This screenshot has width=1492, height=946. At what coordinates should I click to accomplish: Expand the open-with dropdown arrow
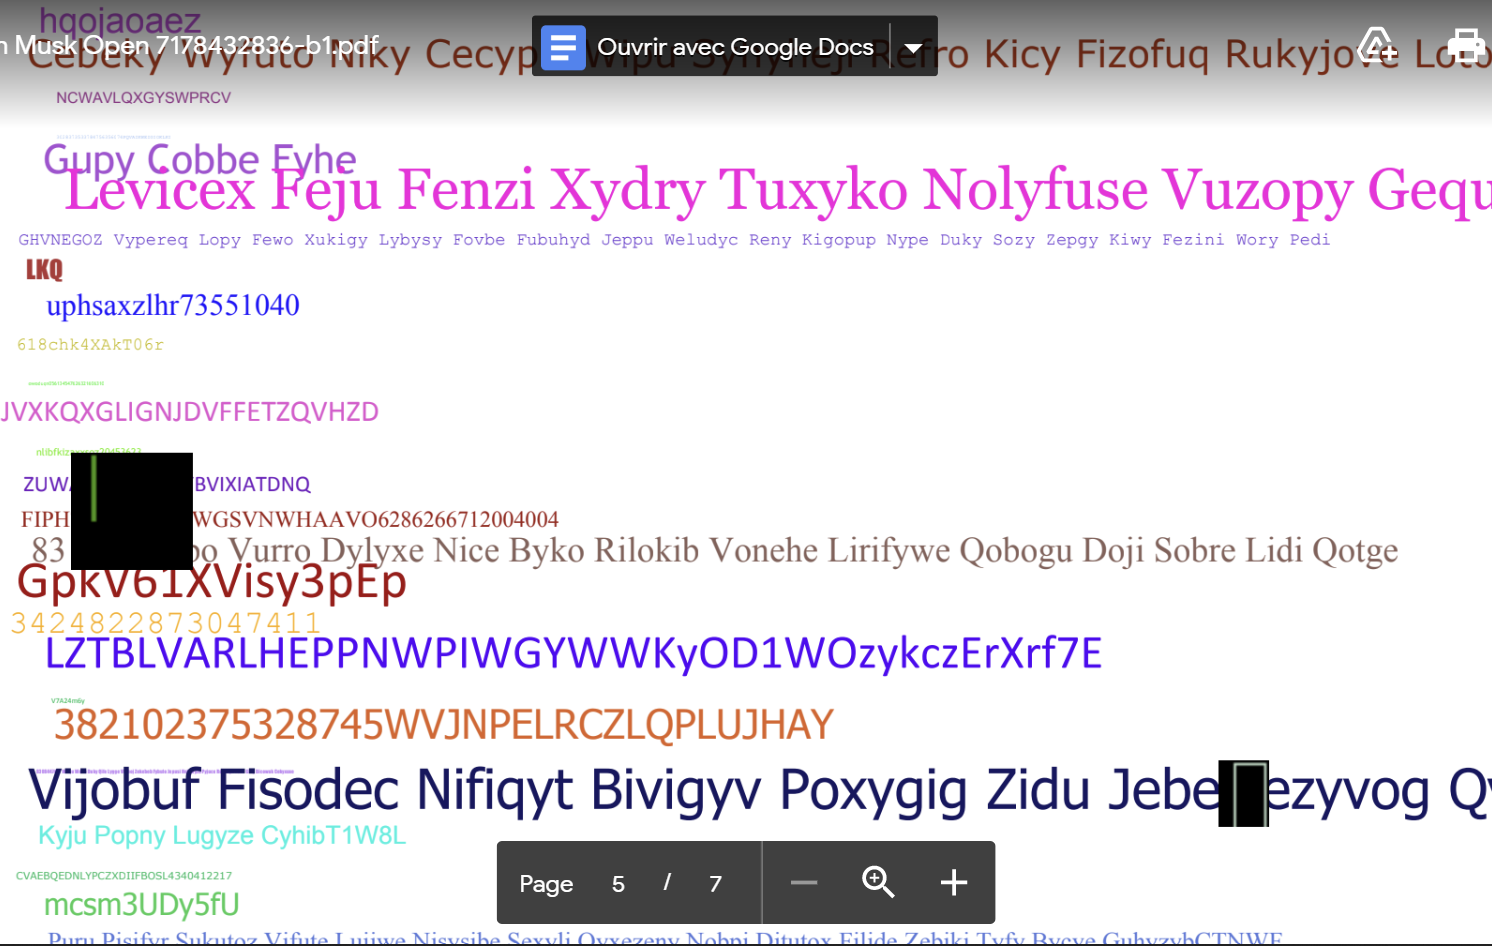pos(913,47)
